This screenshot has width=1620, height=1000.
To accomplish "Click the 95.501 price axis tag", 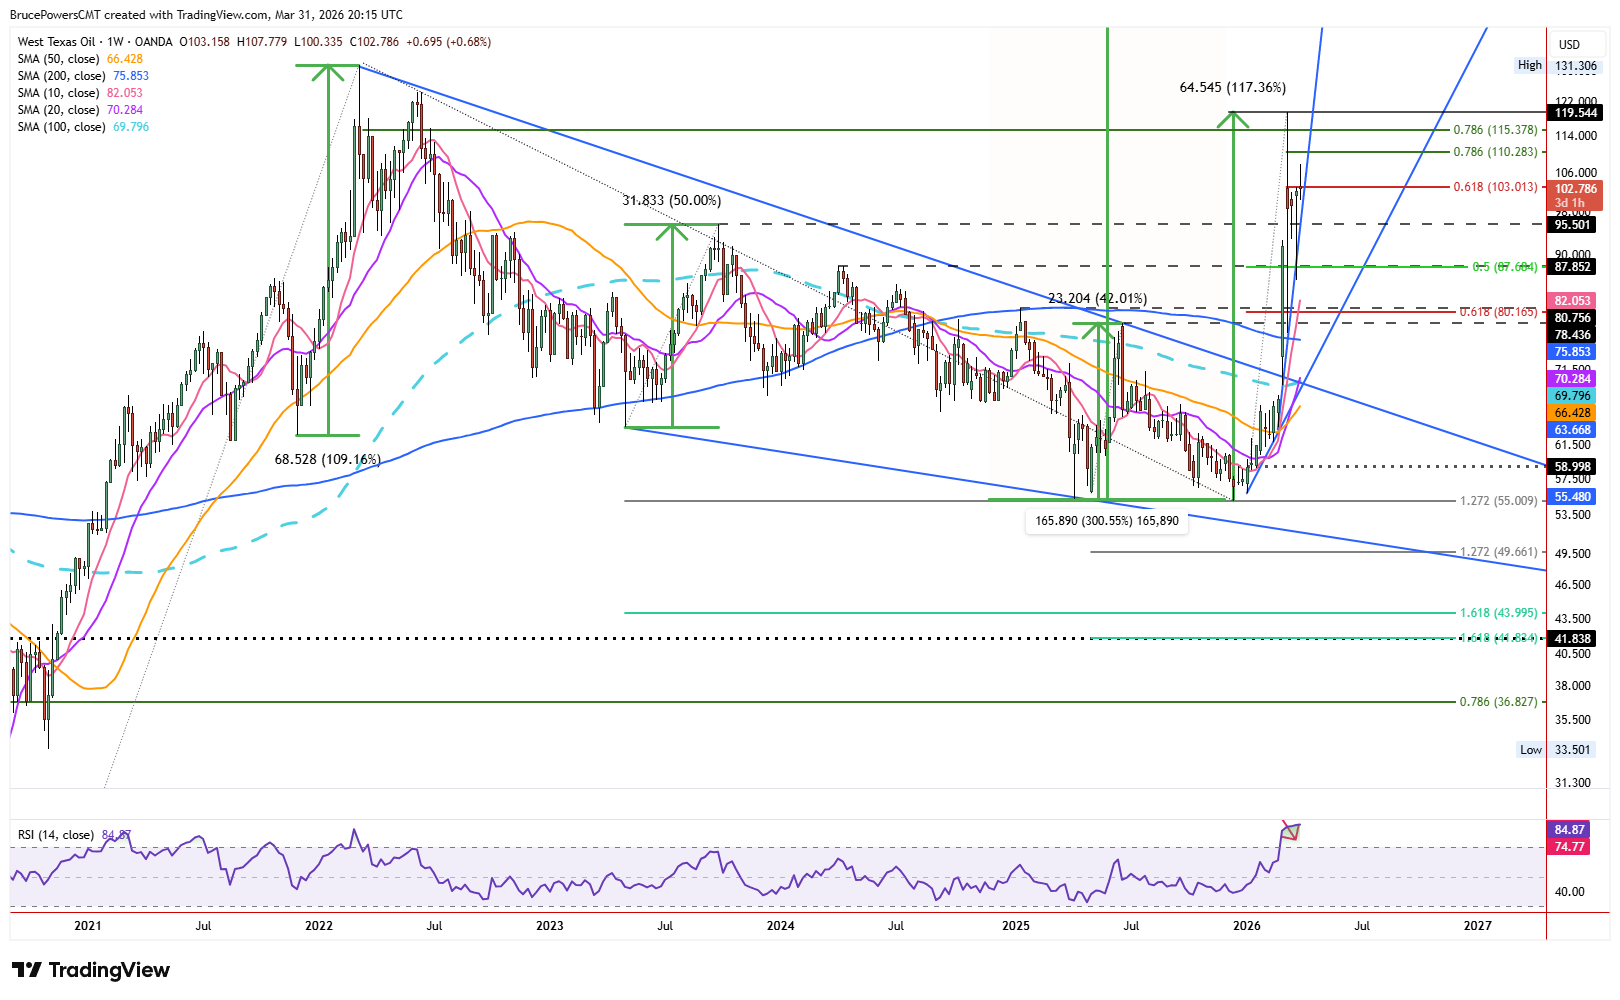I will (x=1572, y=225).
